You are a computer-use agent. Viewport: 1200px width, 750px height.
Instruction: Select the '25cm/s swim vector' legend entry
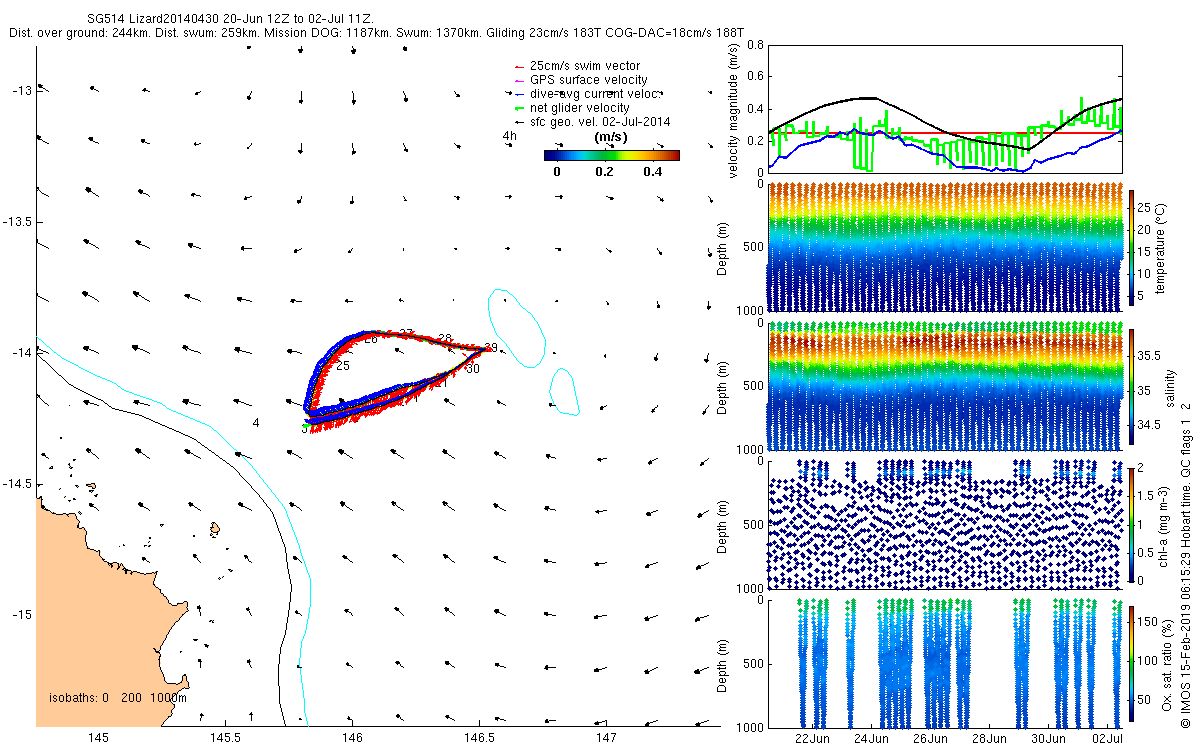click(x=587, y=66)
